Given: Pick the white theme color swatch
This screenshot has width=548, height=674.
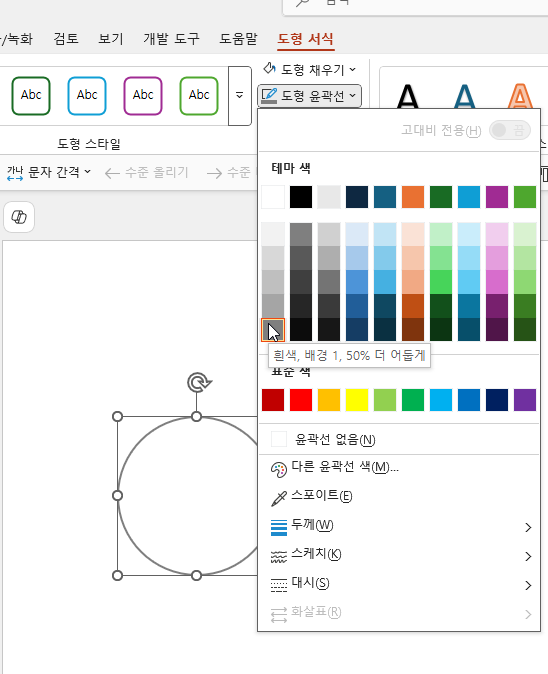Looking at the screenshot, I should 273,197.
